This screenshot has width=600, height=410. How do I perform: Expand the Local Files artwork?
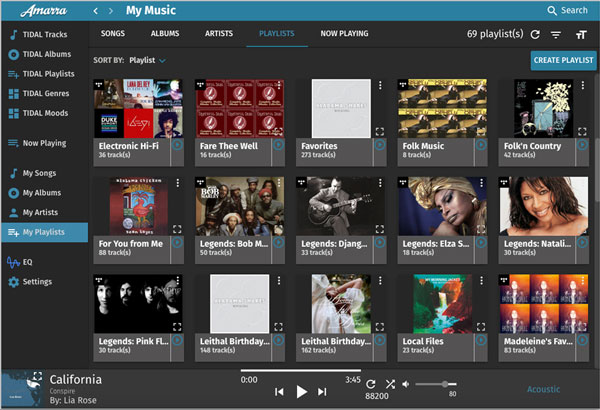(x=481, y=327)
